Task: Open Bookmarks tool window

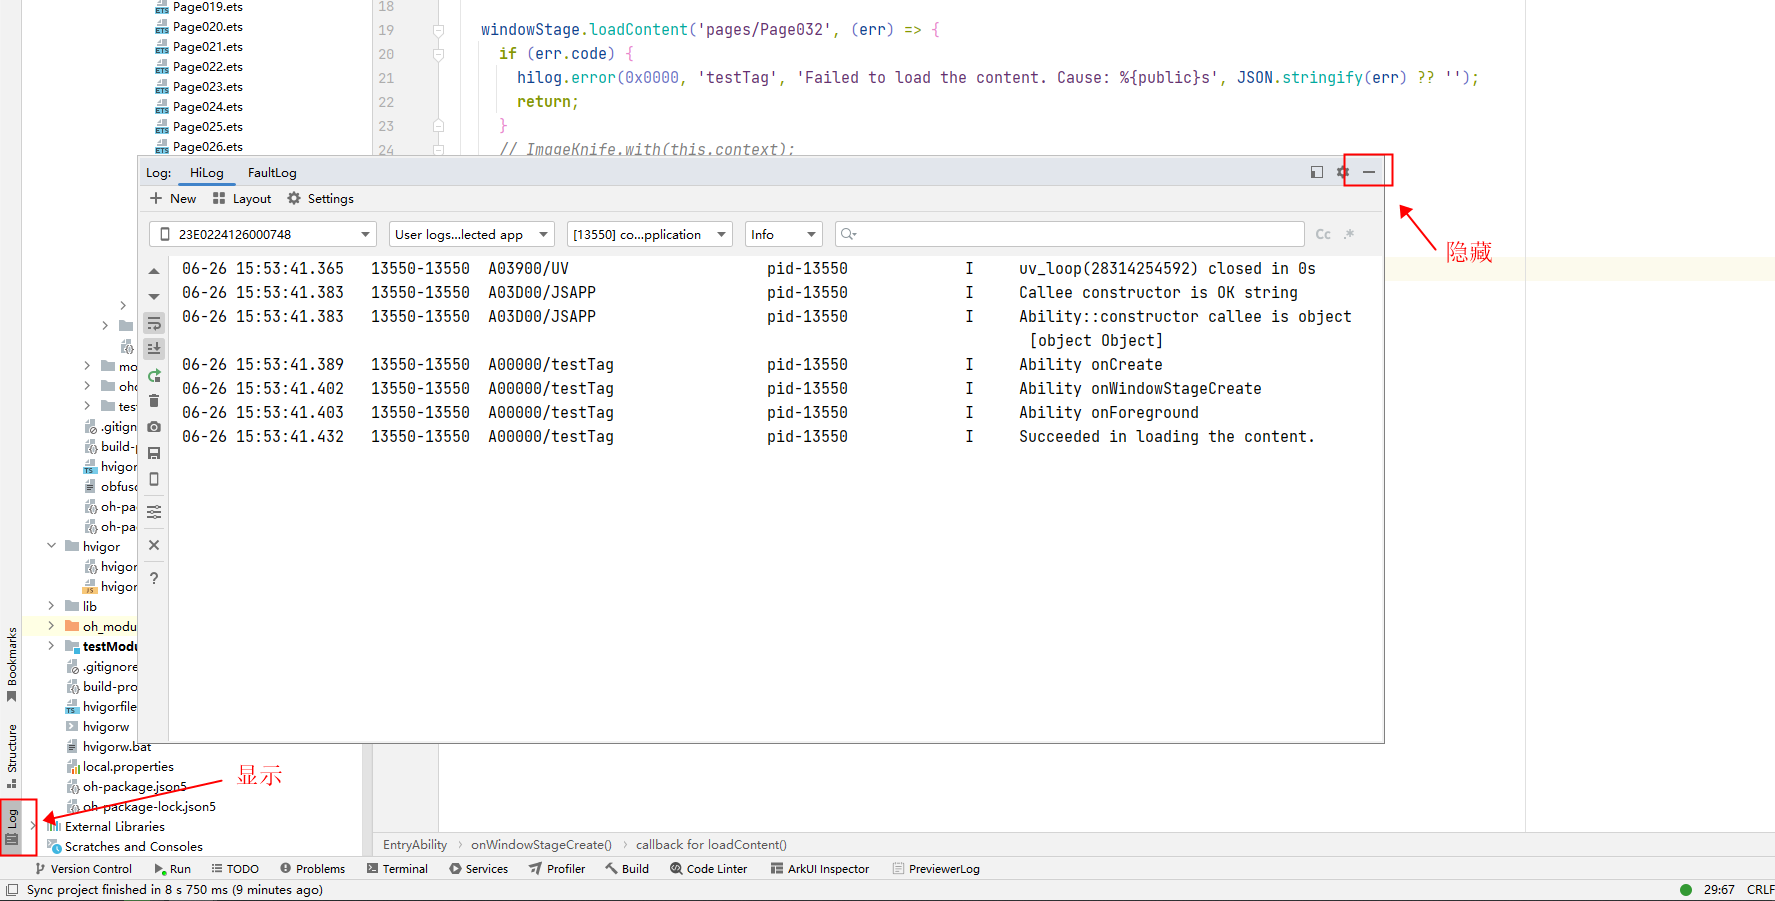Action: click(12, 665)
